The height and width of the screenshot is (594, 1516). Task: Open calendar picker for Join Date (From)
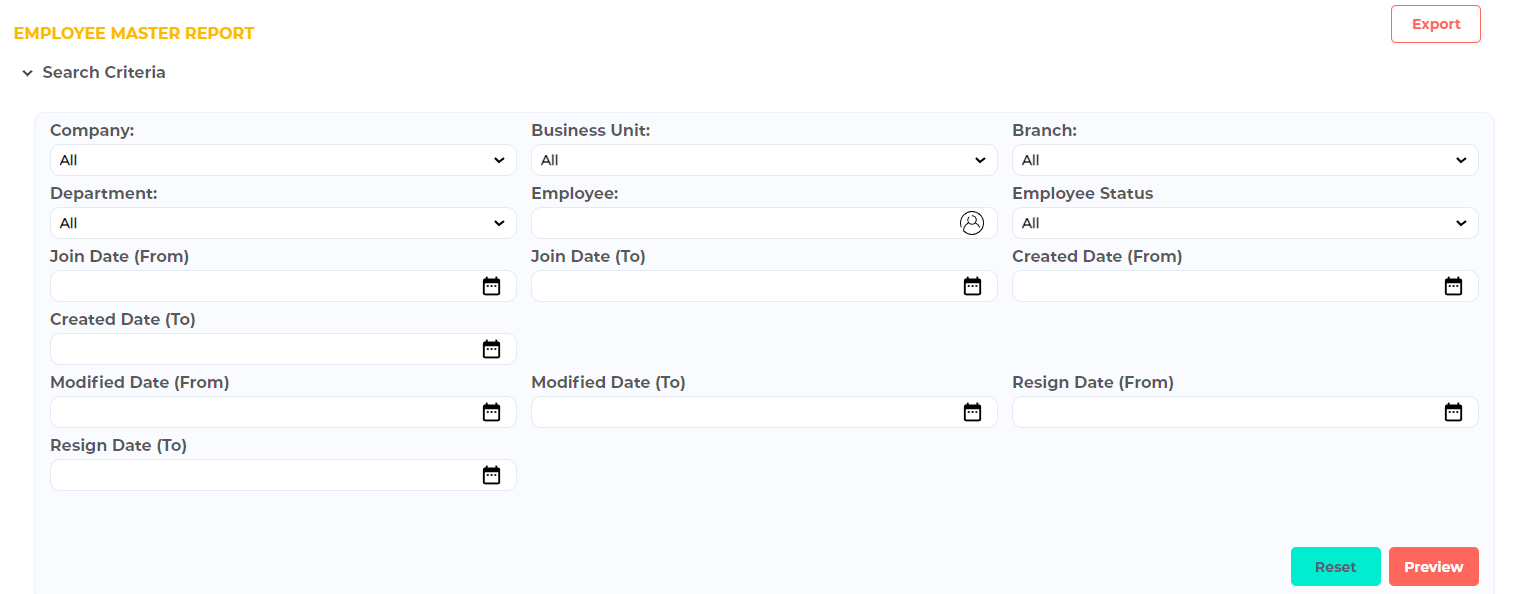point(491,286)
